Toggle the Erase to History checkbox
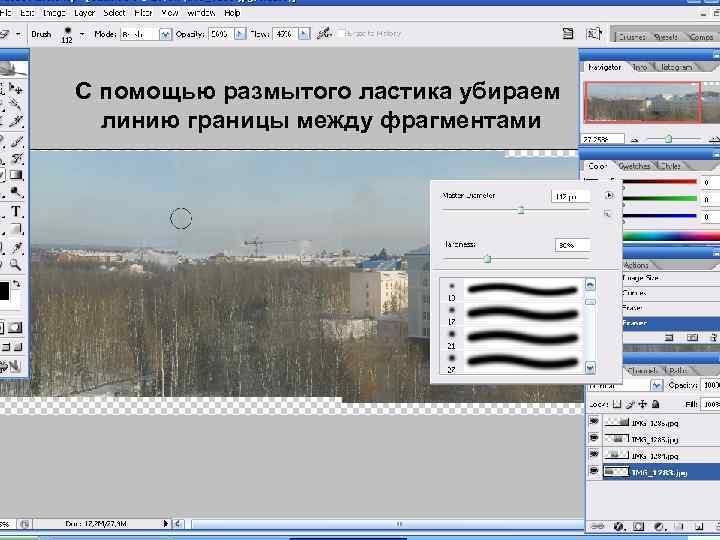This screenshot has width=720, height=540. pyautogui.click(x=340, y=34)
